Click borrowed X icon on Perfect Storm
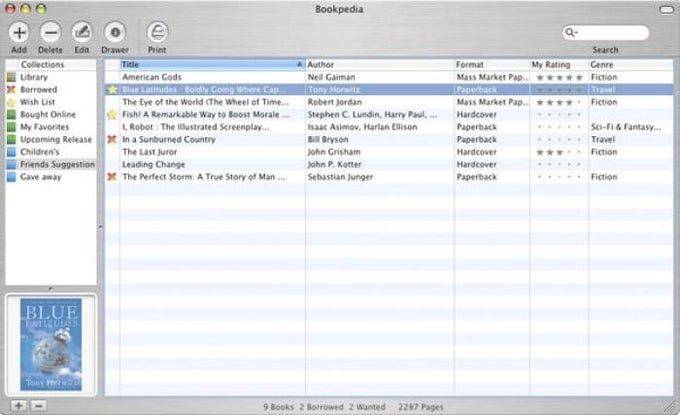The image size is (680, 415). tap(112, 177)
